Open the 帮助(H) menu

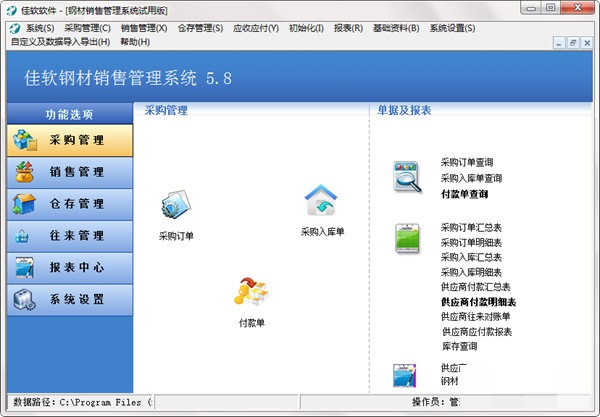point(135,42)
